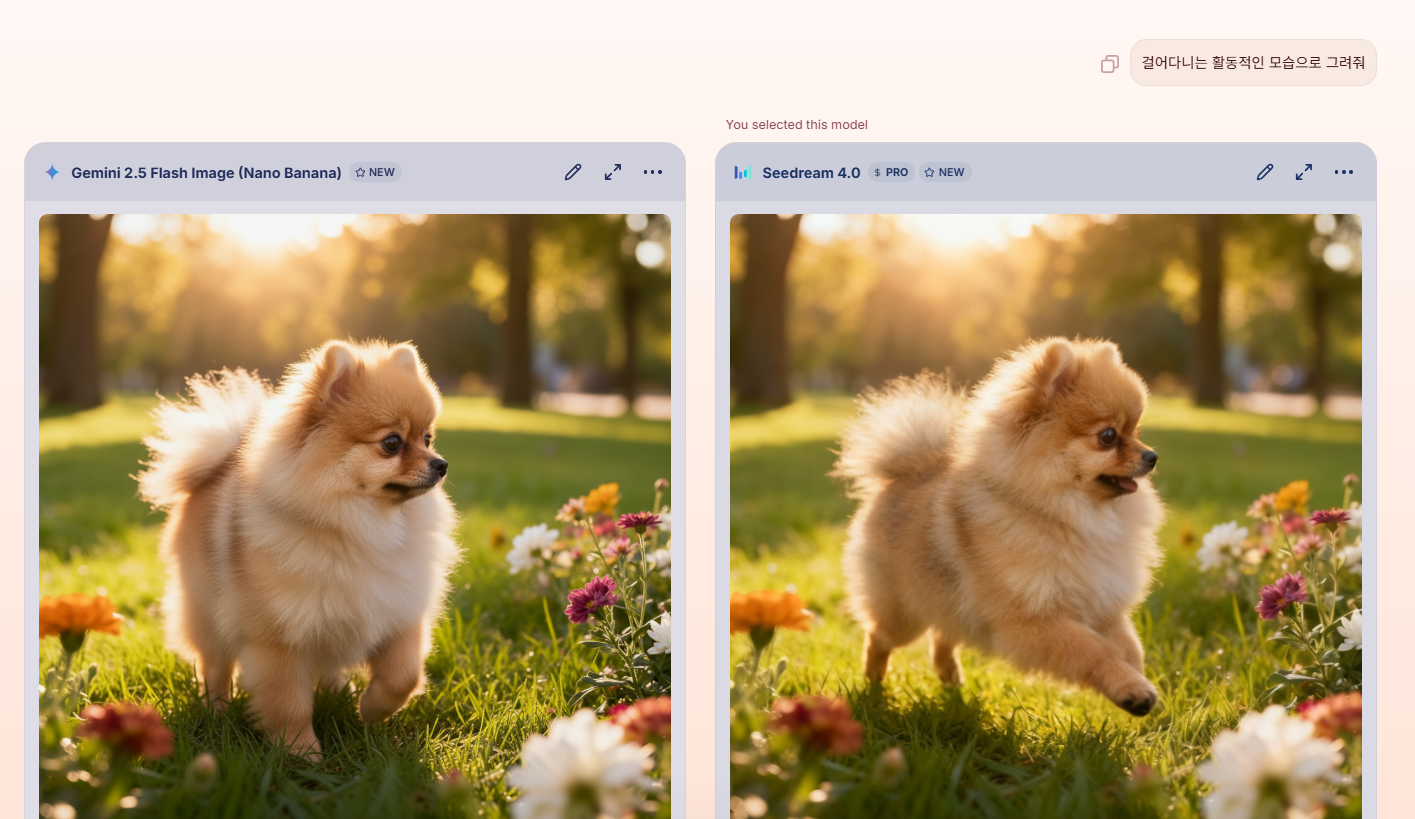The image size is (1415, 819).
Task: Click the Gemini sparkle logo icon
Action: [52, 172]
